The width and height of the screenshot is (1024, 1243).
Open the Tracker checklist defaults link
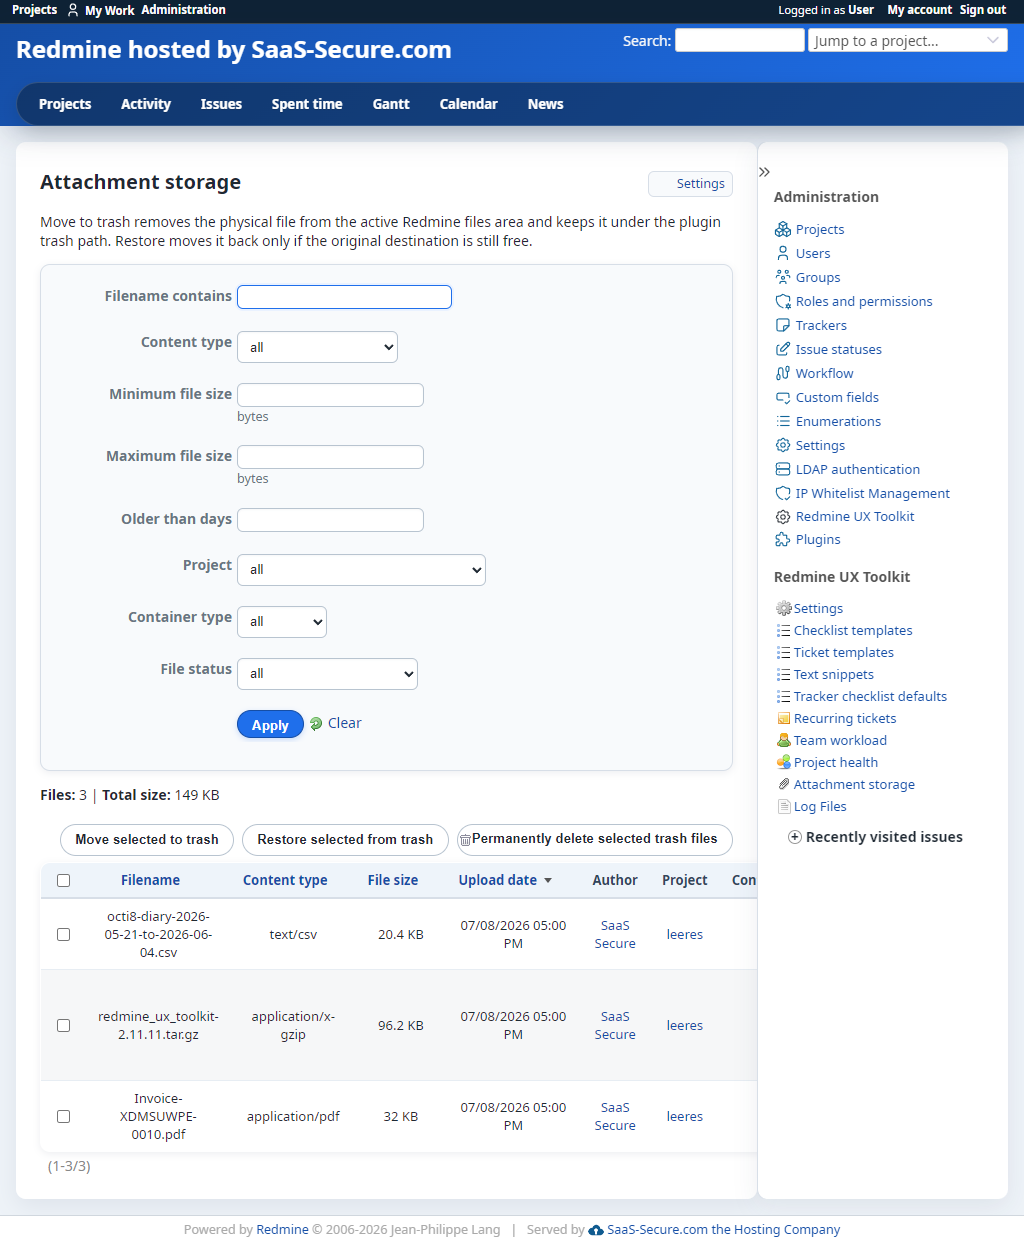870,696
